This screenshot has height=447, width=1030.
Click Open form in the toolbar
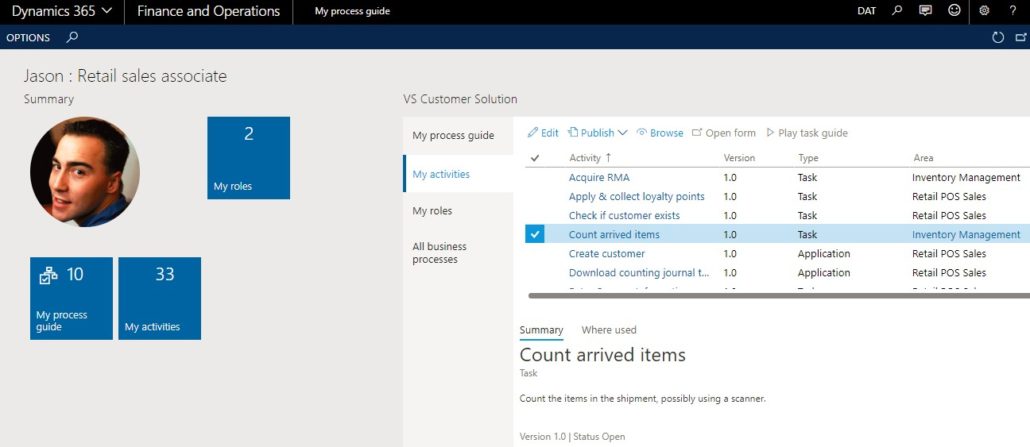[x=724, y=133]
